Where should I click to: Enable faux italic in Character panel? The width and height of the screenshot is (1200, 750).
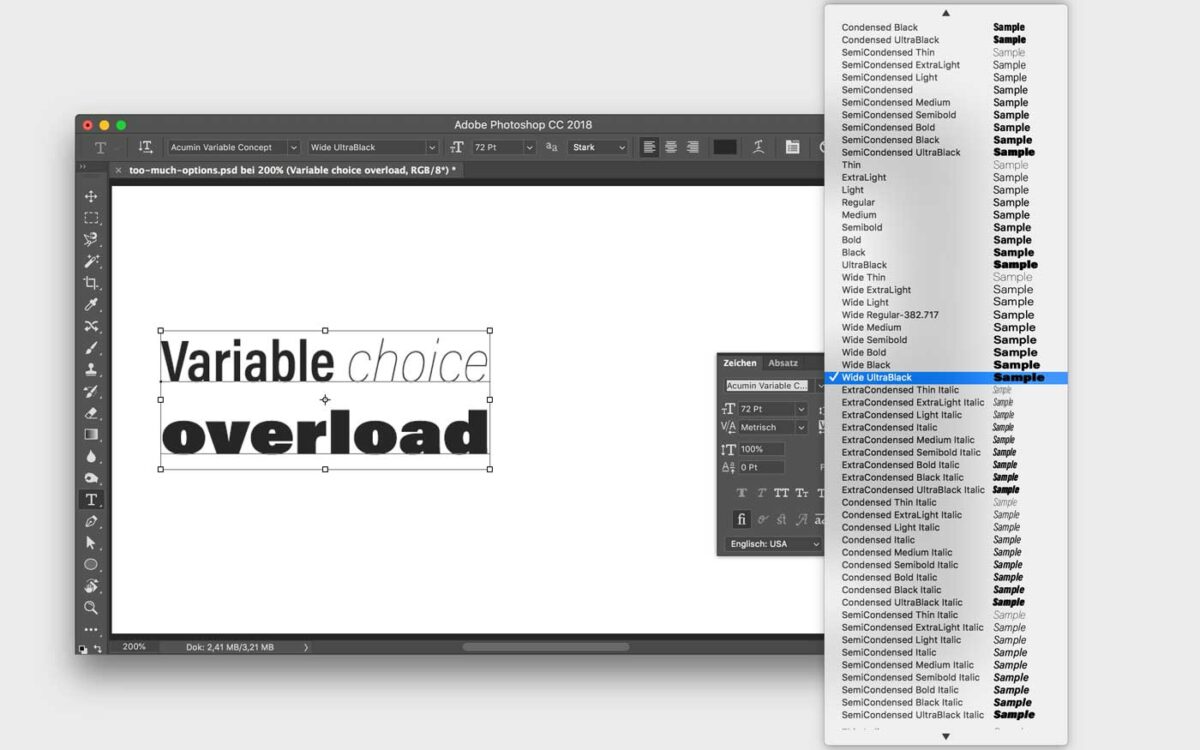coord(762,492)
